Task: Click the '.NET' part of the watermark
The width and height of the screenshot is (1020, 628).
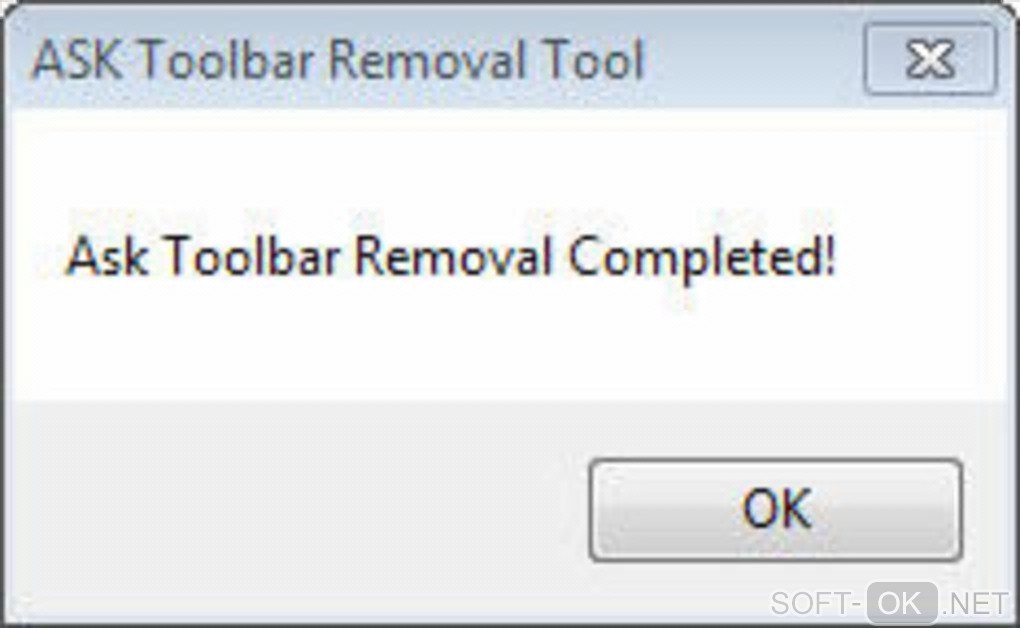Action: pyautogui.click(x=975, y=603)
